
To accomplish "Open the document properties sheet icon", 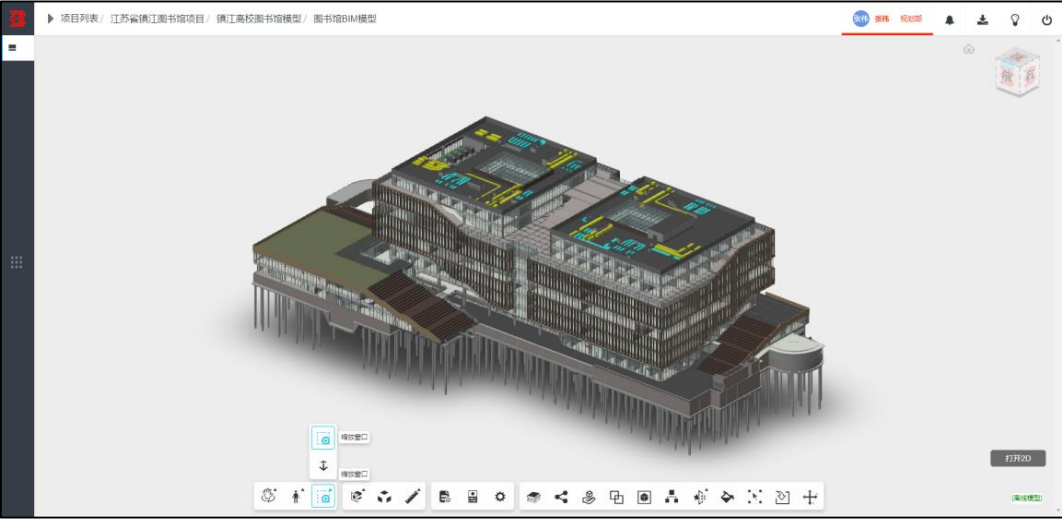I will coord(445,497).
